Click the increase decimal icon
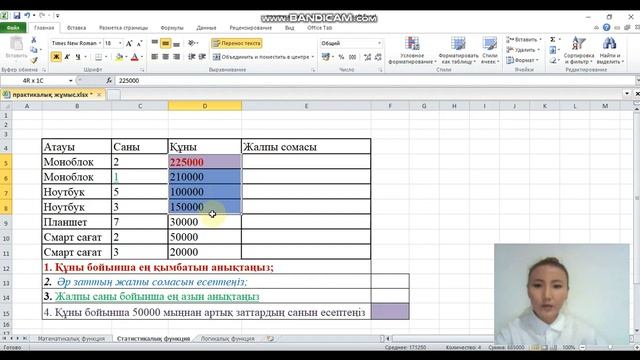Screen dimensions: 640x360 367,57
